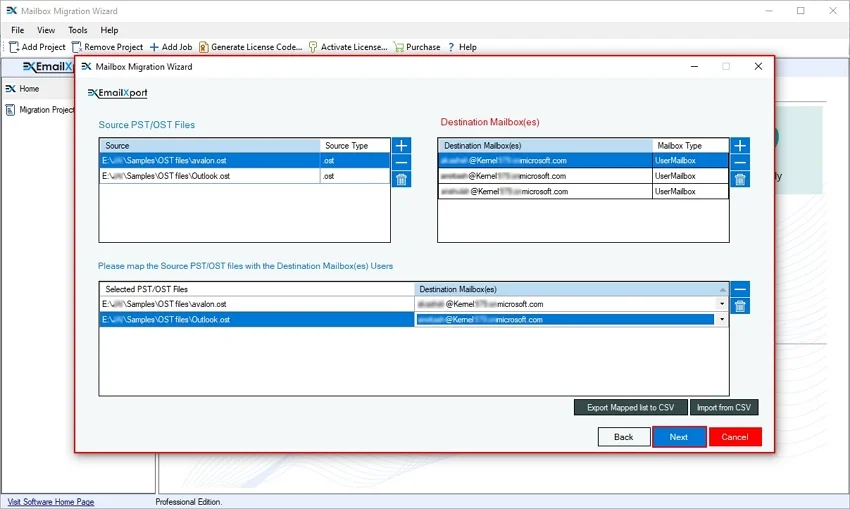Close the Mailbox Migration Wizard dialog
The width and height of the screenshot is (850, 509).
758,67
